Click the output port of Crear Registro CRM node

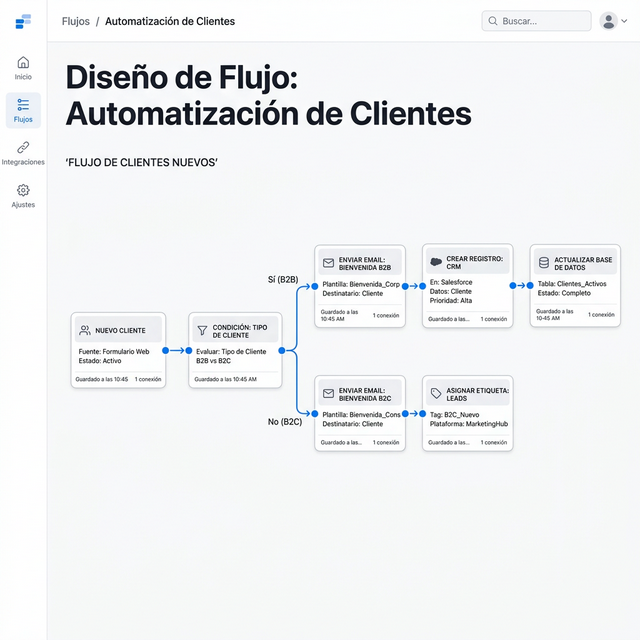click(513, 286)
